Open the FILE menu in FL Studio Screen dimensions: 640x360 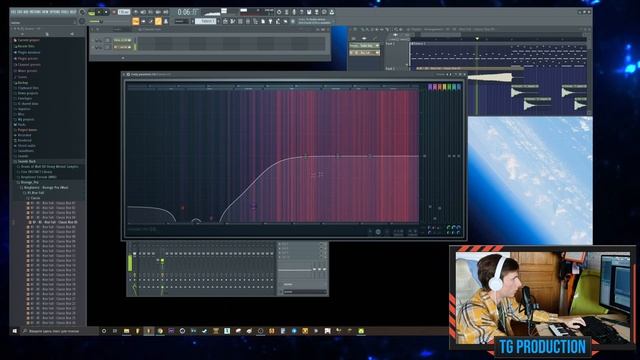tap(13, 12)
